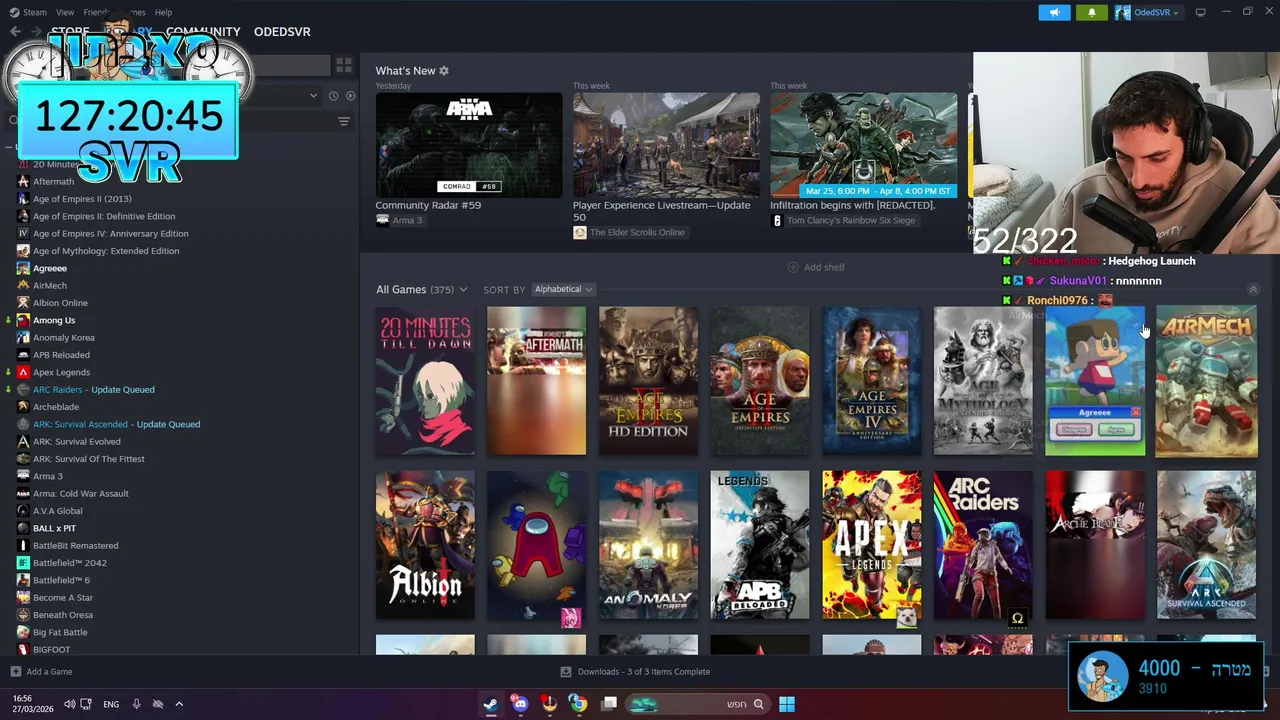
Task: Select the Age of Empires IV cover
Action: [872, 381]
